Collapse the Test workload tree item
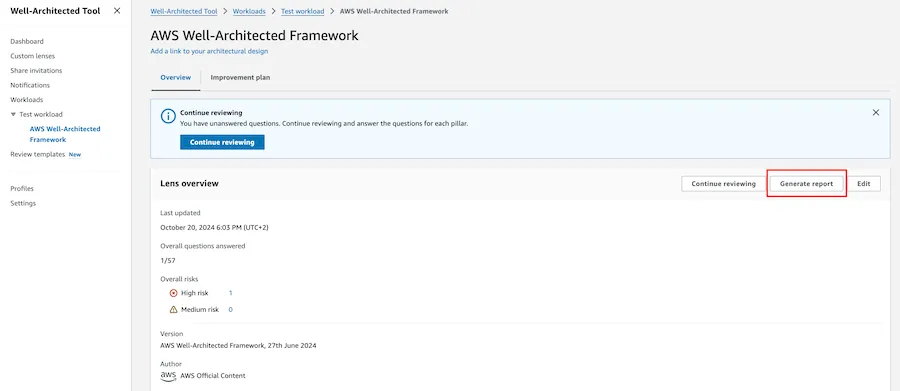 [13, 114]
